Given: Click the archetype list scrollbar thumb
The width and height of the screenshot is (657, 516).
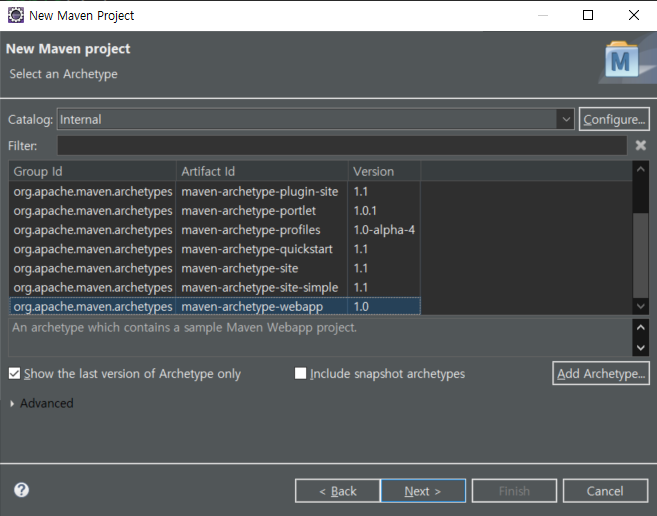Looking at the screenshot, I should point(640,256).
